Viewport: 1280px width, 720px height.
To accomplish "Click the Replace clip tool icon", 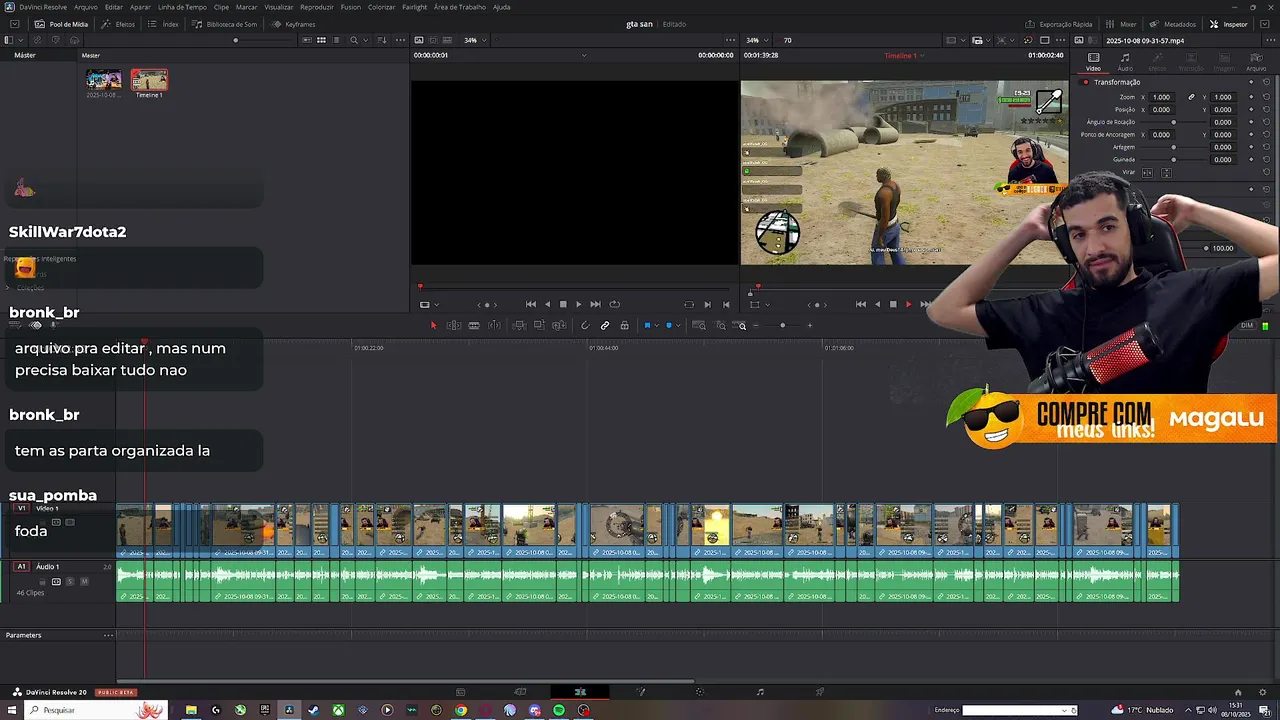I will click(559, 325).
